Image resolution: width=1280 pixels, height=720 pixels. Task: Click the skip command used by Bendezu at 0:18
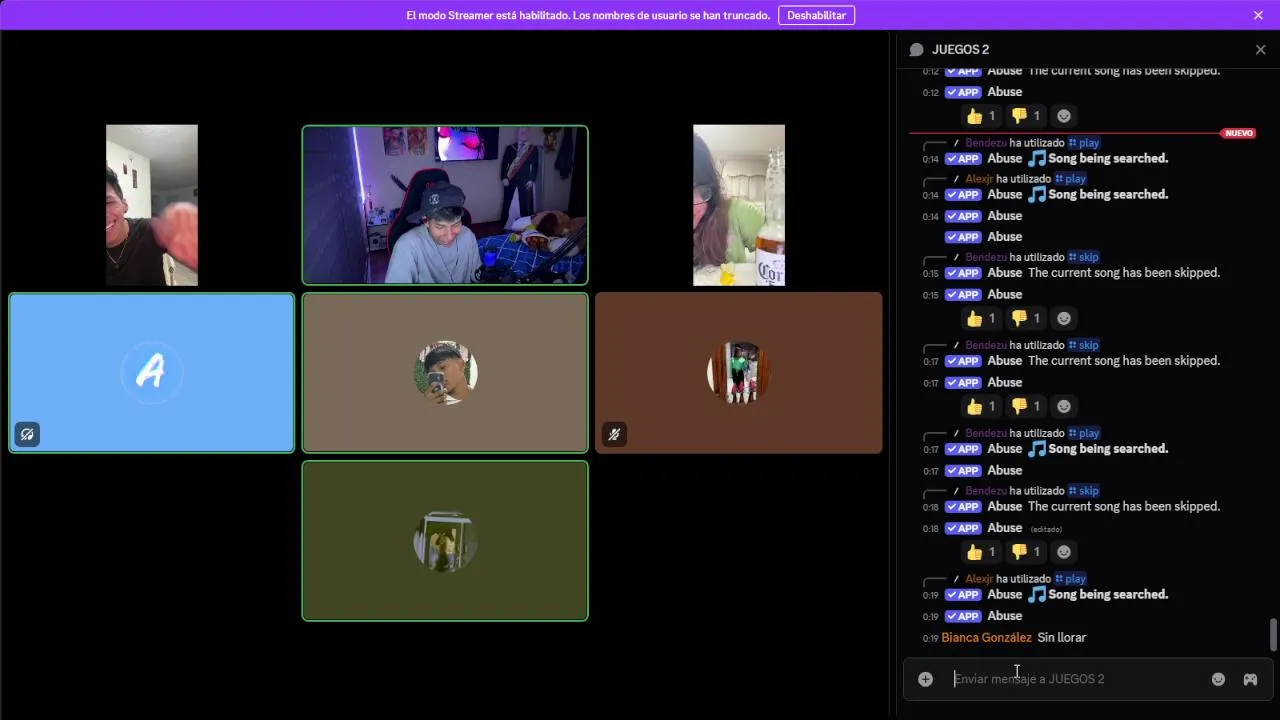click(1084, 491)
